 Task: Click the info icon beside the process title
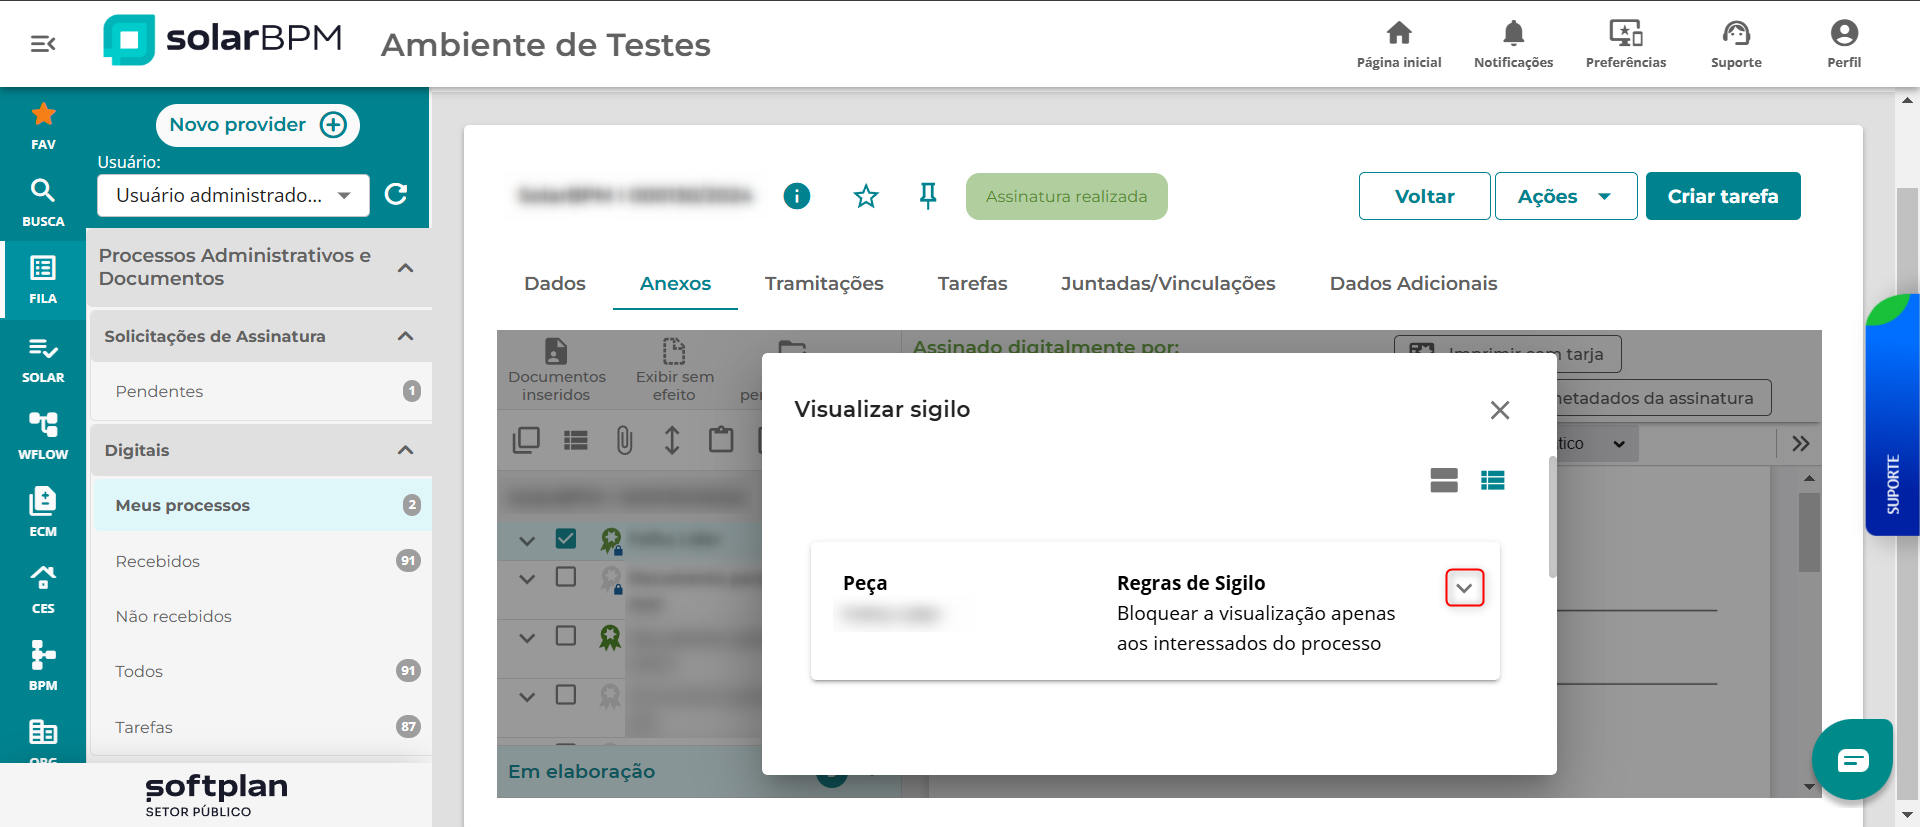pyautogui.click(x=796, y=196)
